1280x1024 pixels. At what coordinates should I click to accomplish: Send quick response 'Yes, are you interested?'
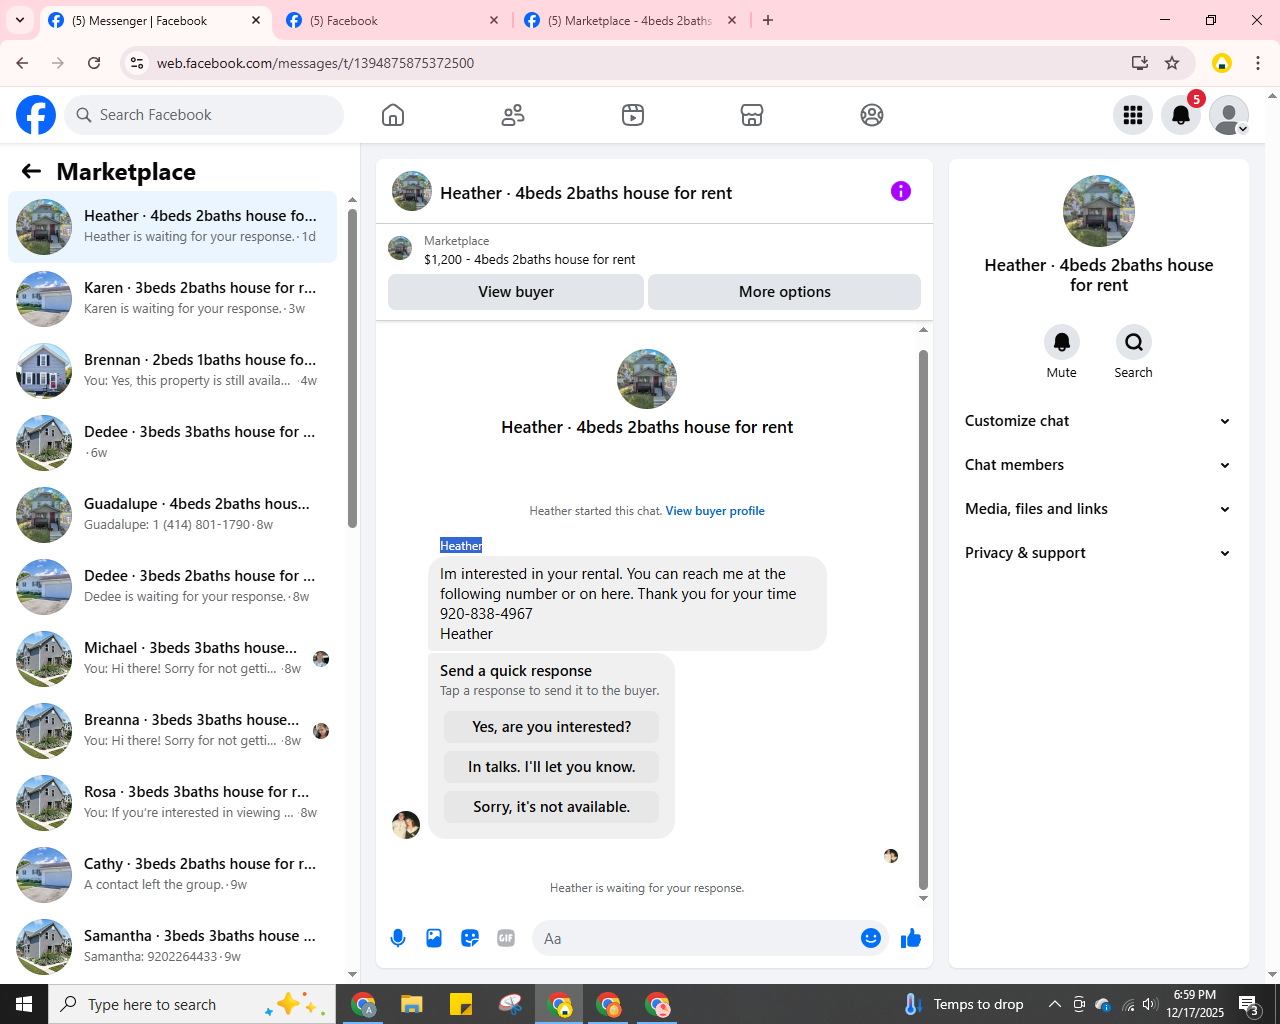552,727
